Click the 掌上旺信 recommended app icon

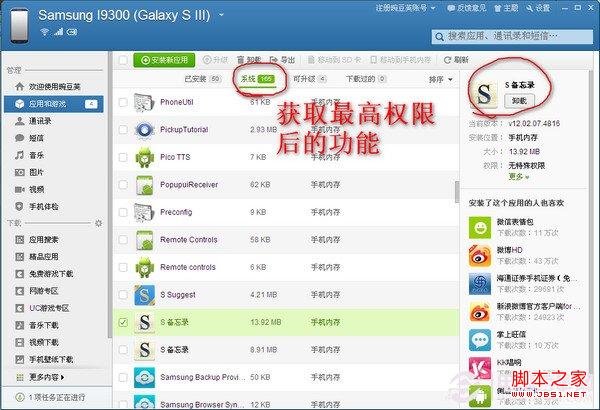pyautogui.click(x=480, y=340)
